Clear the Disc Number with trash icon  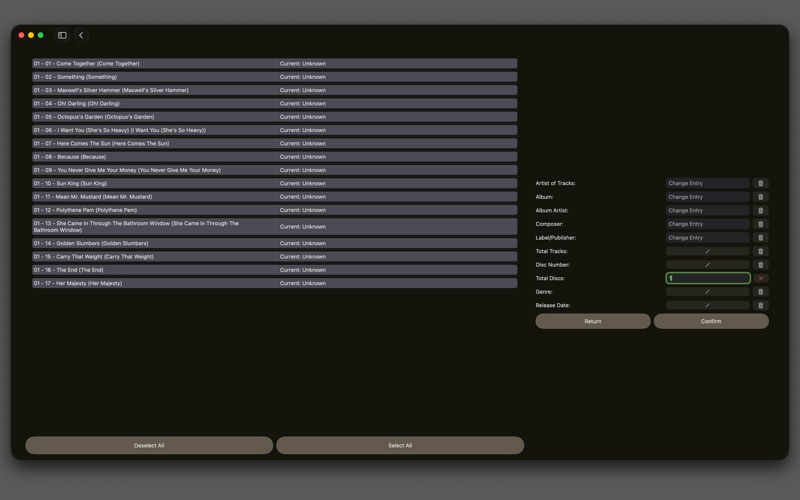[760, 265]
